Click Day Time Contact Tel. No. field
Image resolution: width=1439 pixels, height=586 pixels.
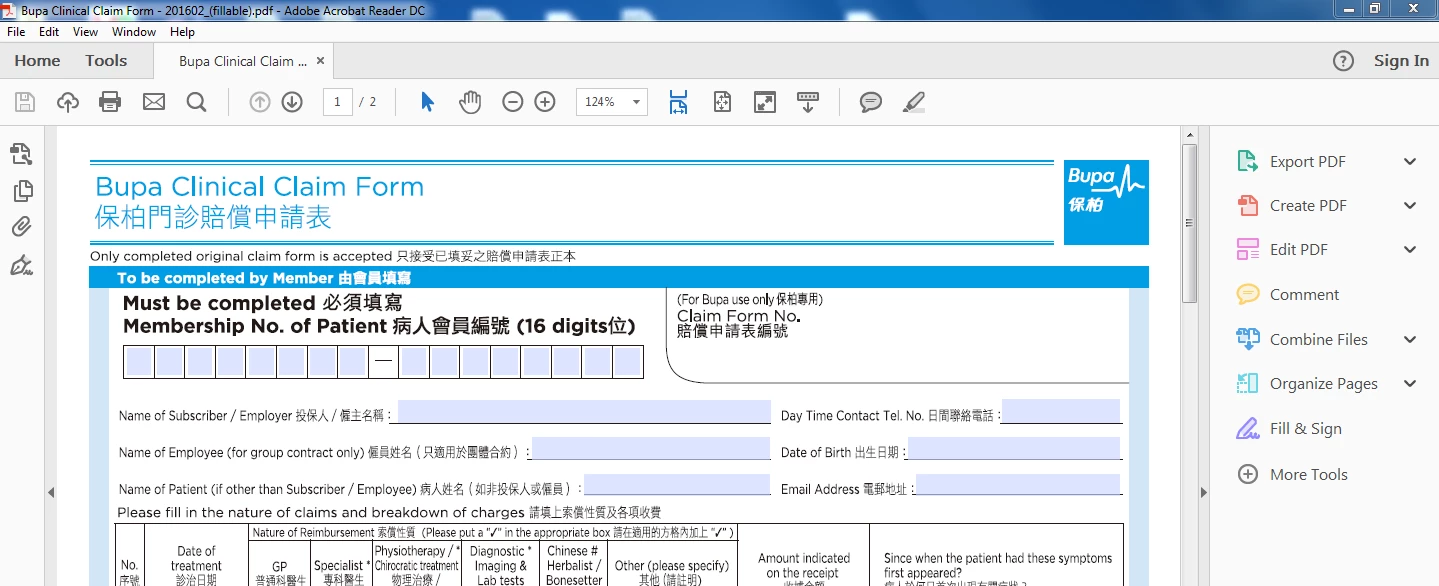pos(1062,411)
